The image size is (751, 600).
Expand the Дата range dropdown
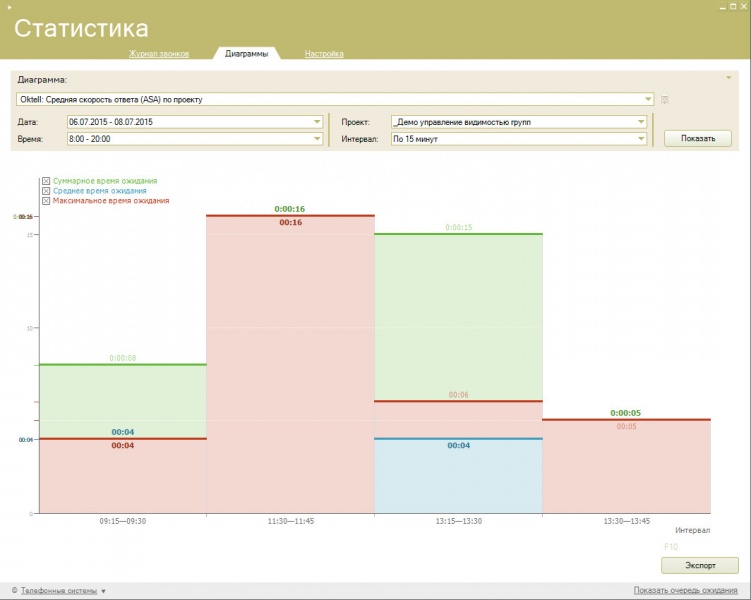tap(317, 122)
